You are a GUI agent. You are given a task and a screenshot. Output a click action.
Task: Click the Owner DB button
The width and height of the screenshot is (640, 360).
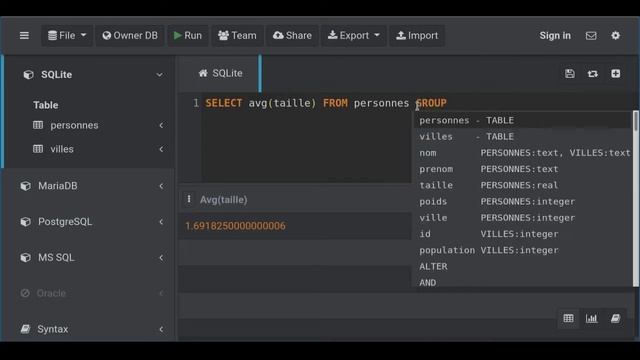click(130, 36)
